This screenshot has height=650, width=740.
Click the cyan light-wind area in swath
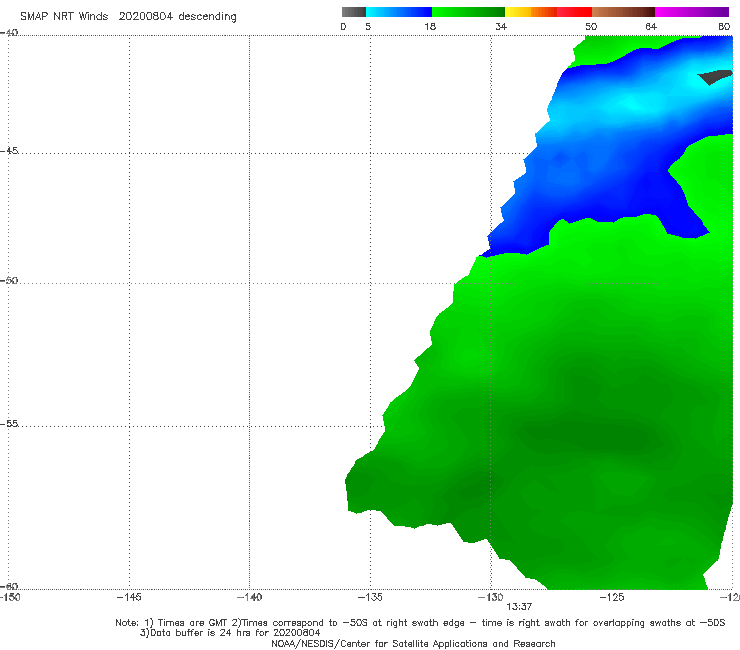coord(632,101)
